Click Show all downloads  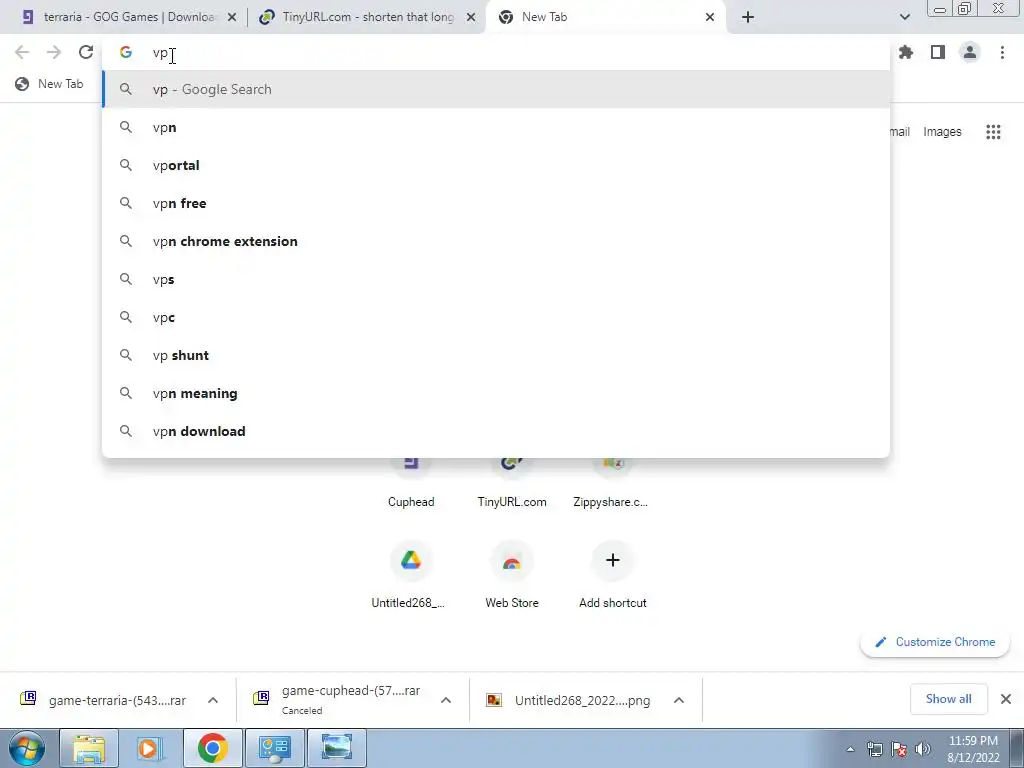(948, 699)
